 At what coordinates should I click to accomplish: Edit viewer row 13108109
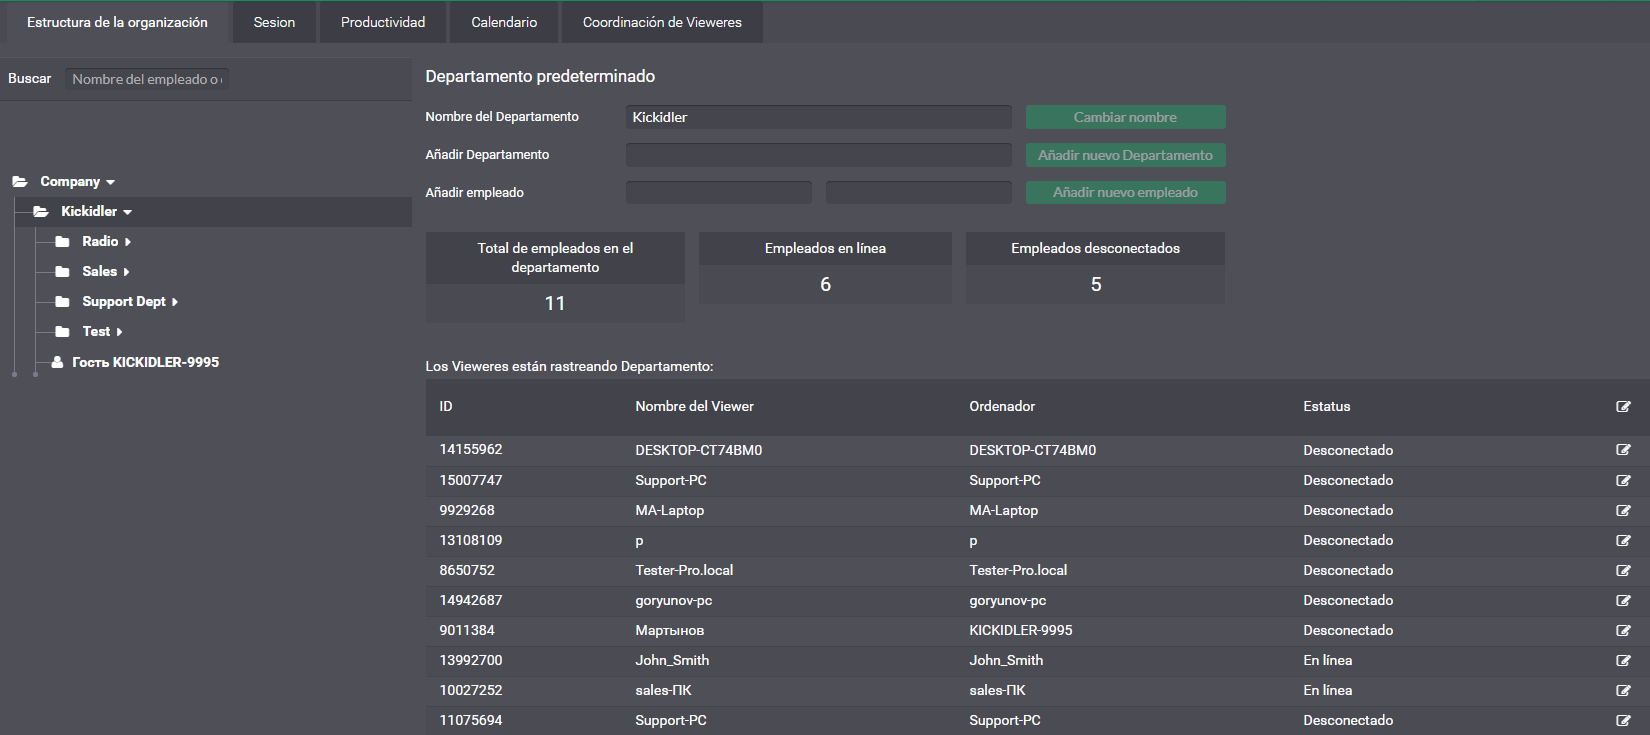tap(1623, 540)
